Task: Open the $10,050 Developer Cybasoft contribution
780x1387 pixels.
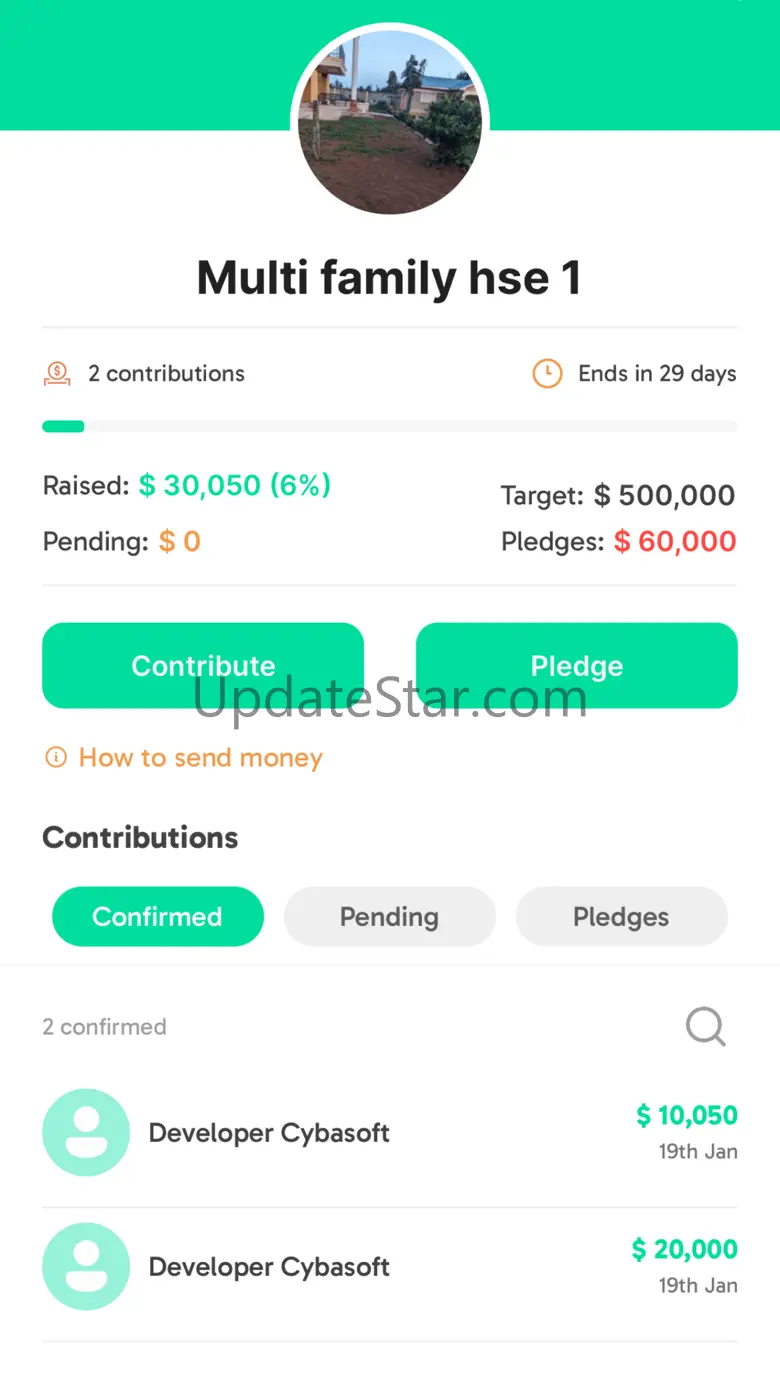Action: (390, 1132)
